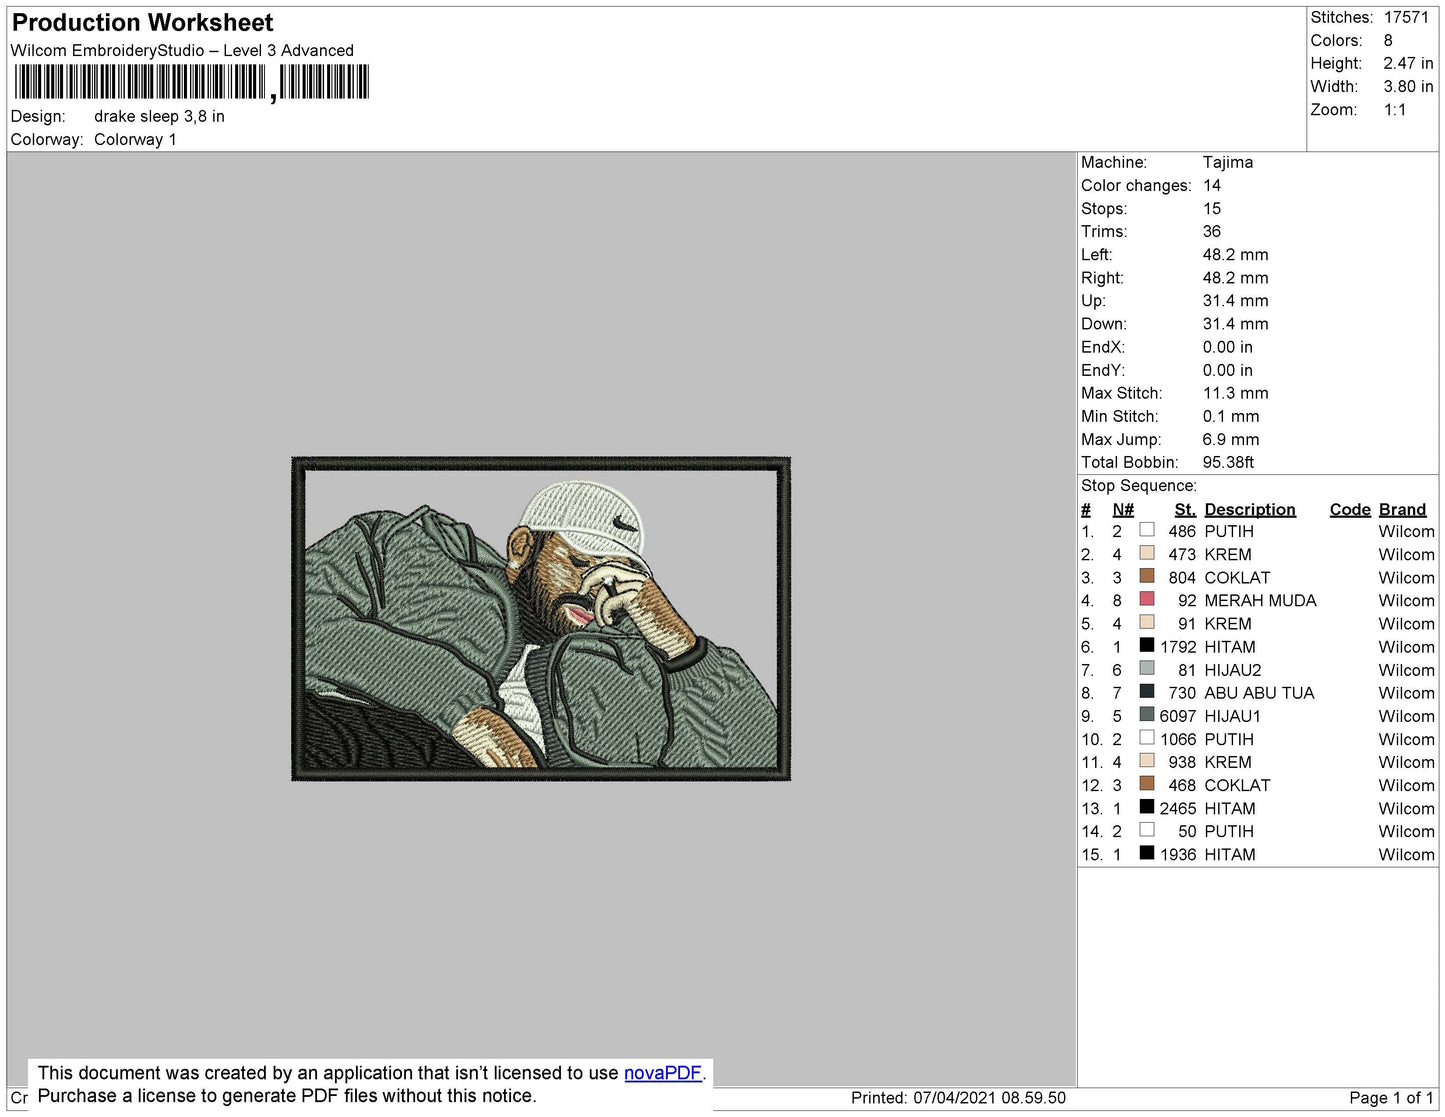Select the white PUTIH swatch in row 1
Image resolution: width=1445 pixels, height=1117 pixels.
(x=1147, y=530)
